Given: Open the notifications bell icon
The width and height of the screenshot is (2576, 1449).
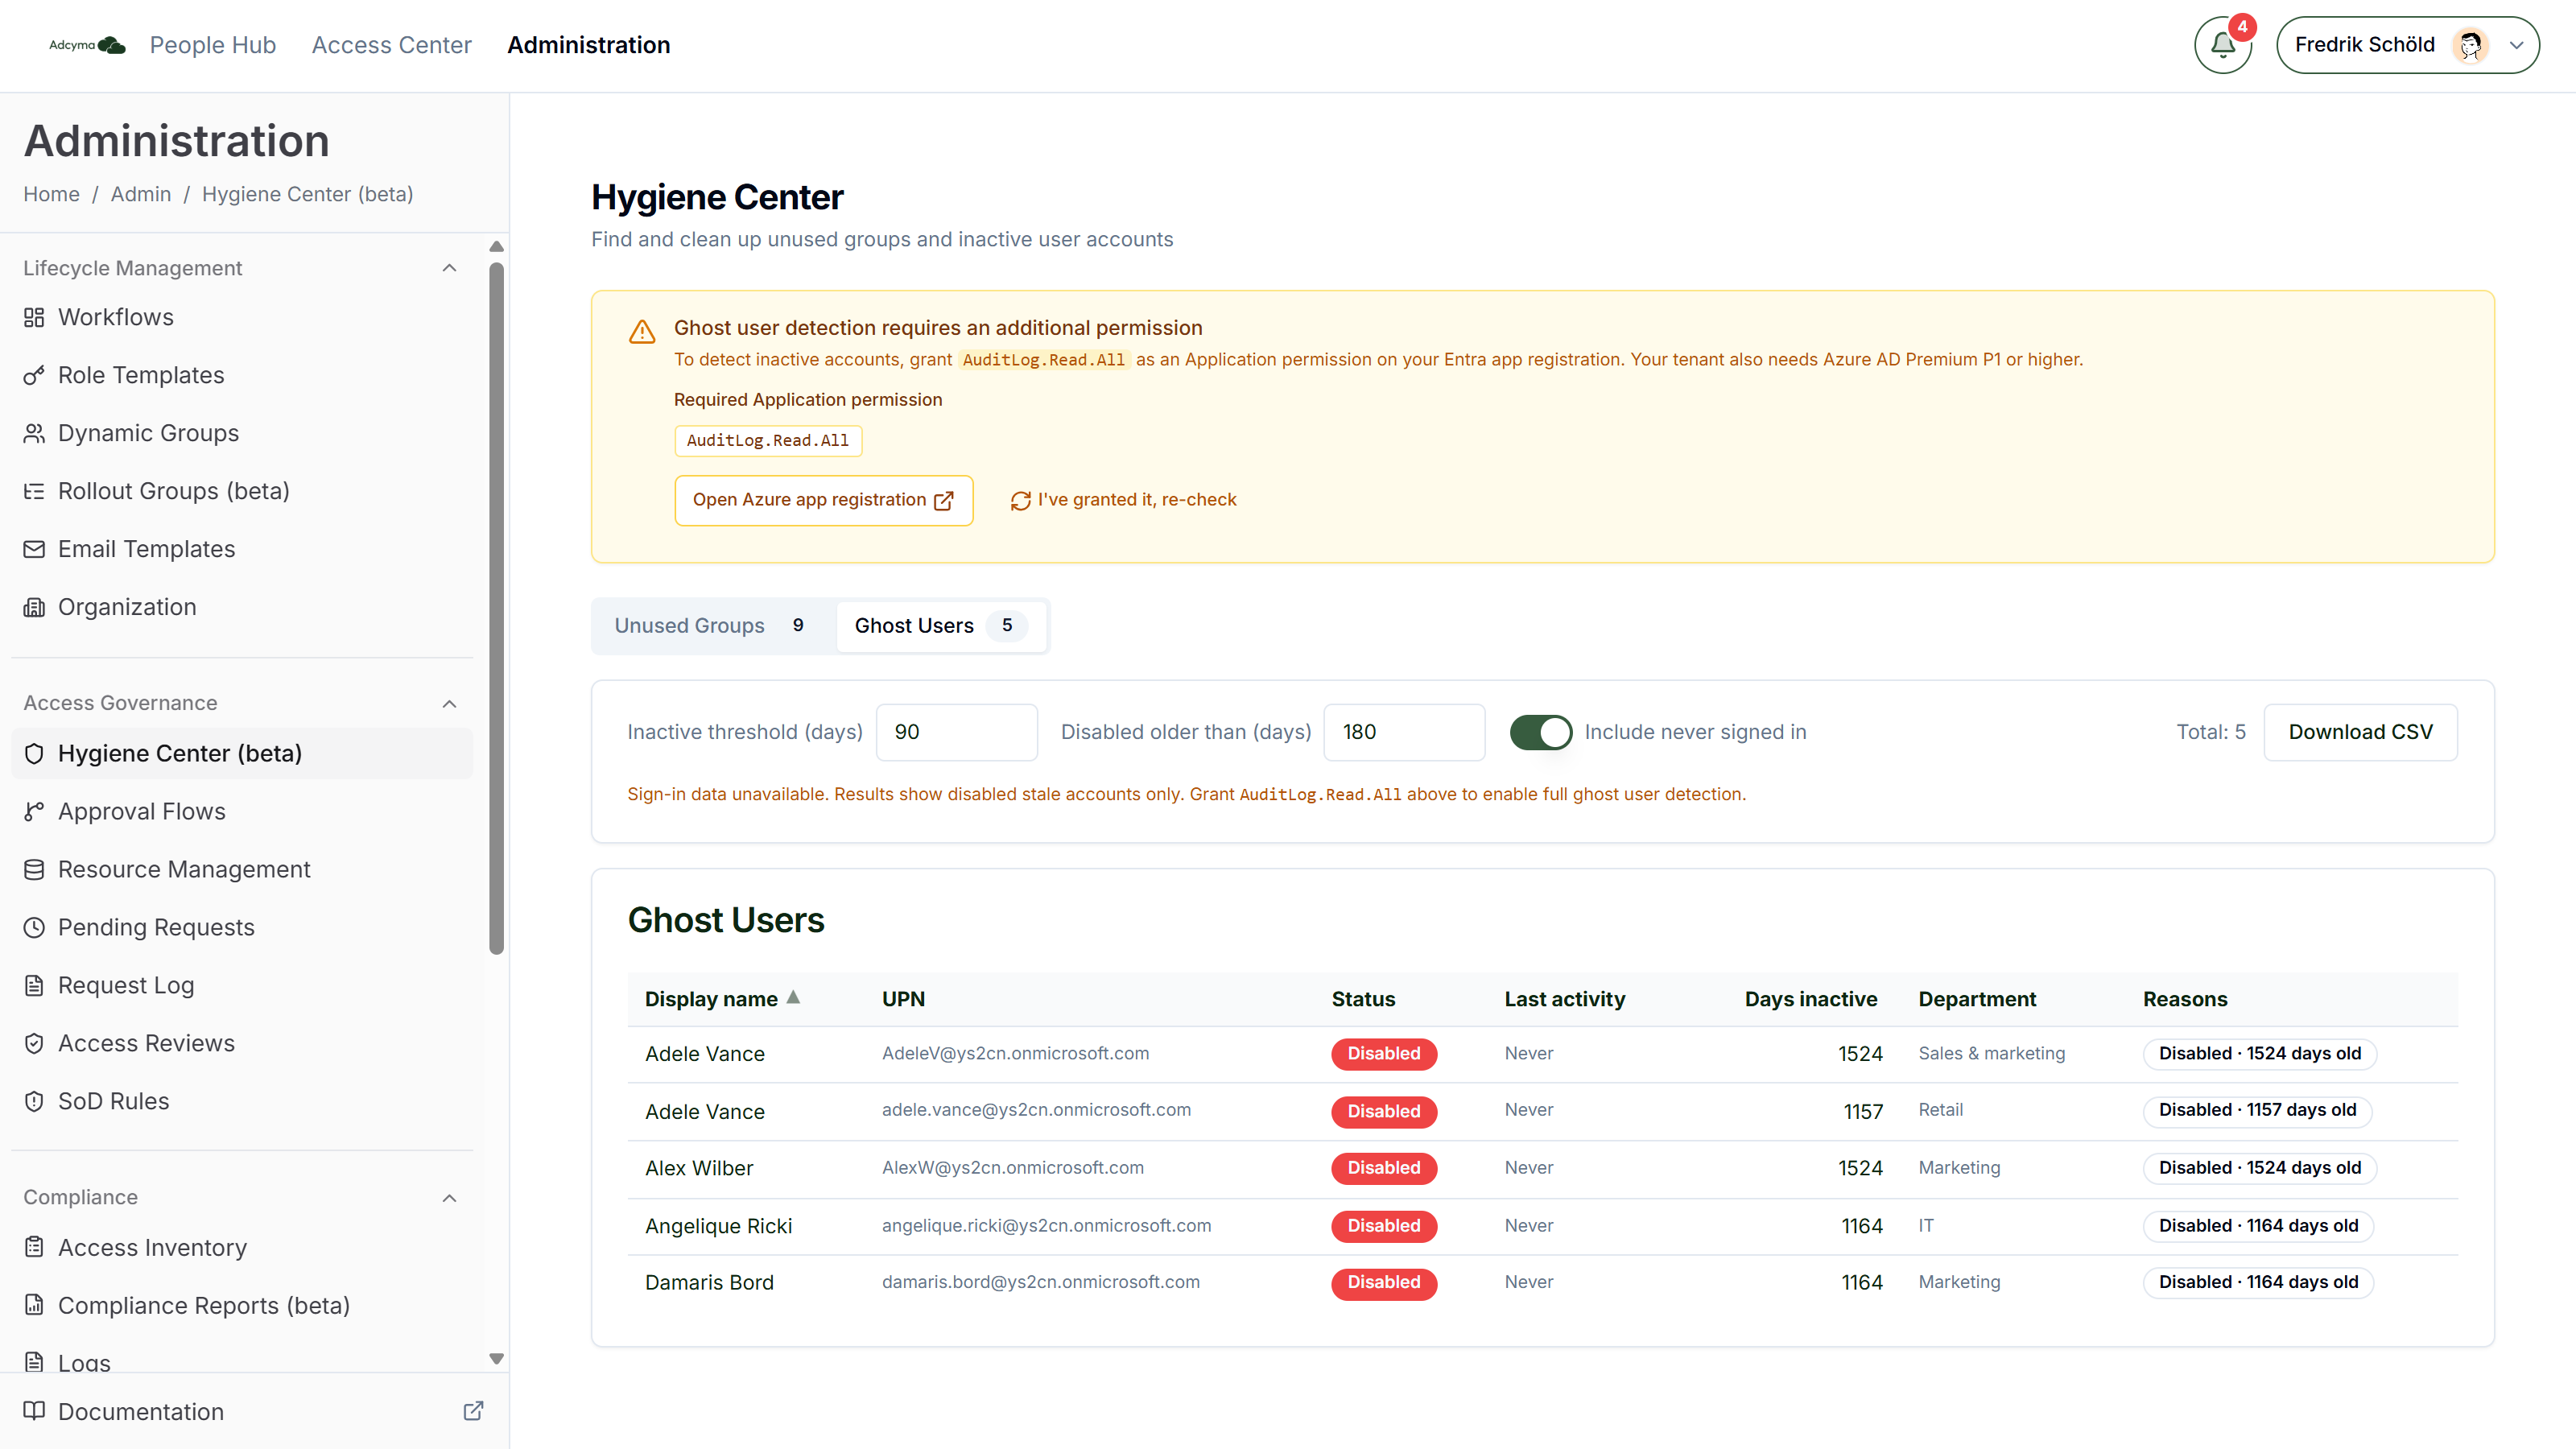Looking at the screenshot, I should click(x=2222, y=45).
